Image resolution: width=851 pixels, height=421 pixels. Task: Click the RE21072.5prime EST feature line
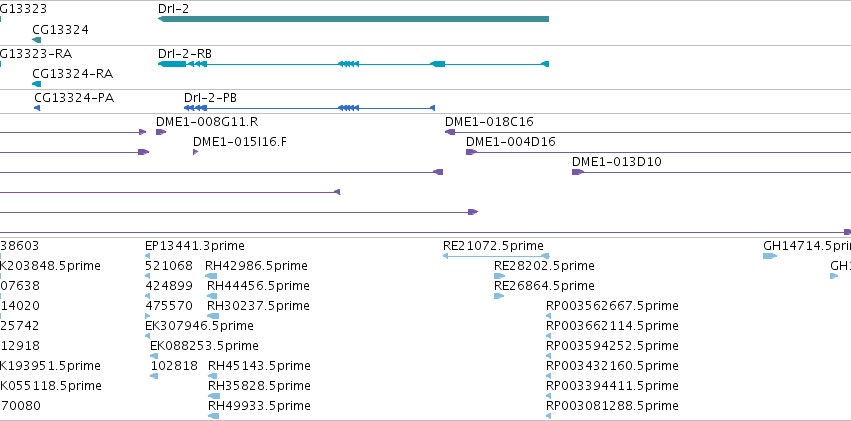(x=496, y=256)
